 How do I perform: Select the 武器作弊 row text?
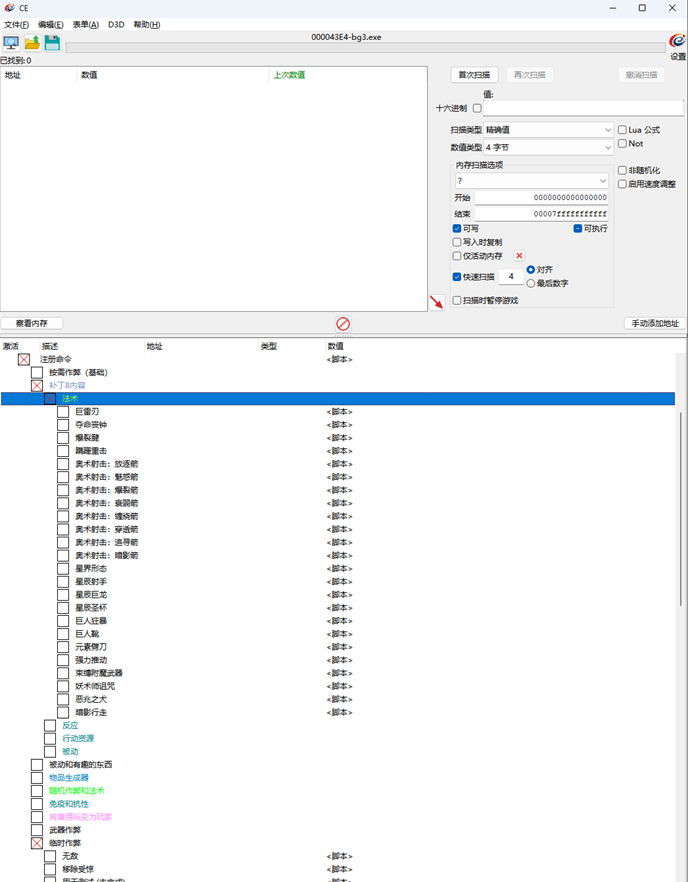click(65, 830)
